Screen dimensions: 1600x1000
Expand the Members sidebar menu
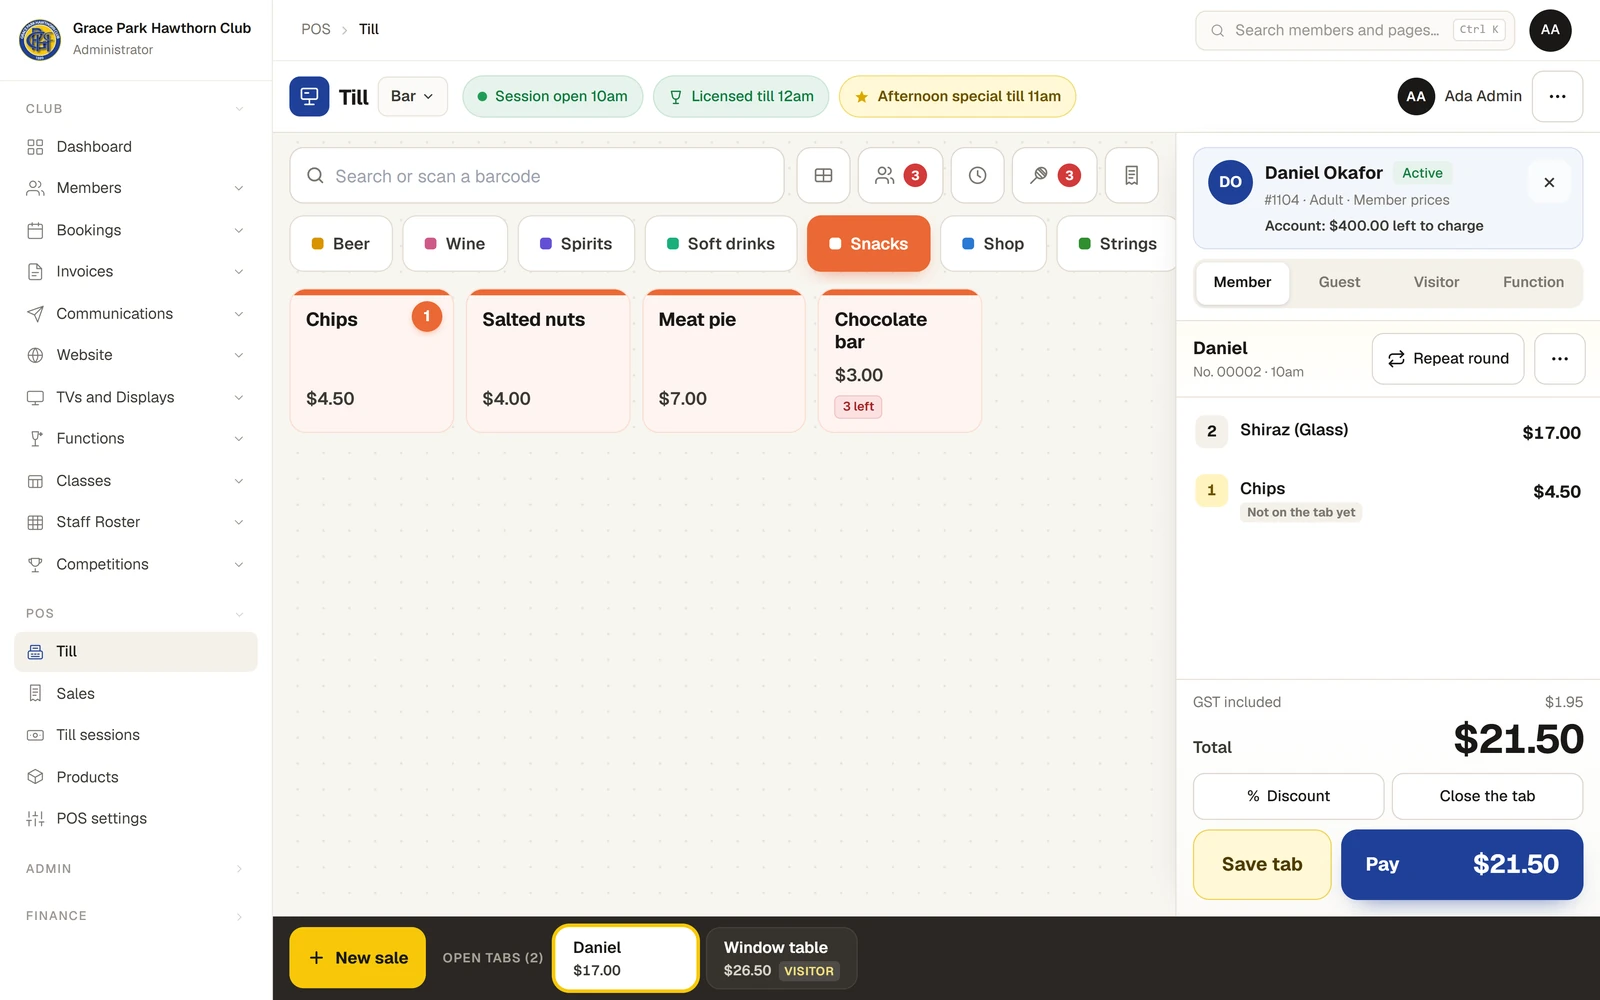point(136,188)
